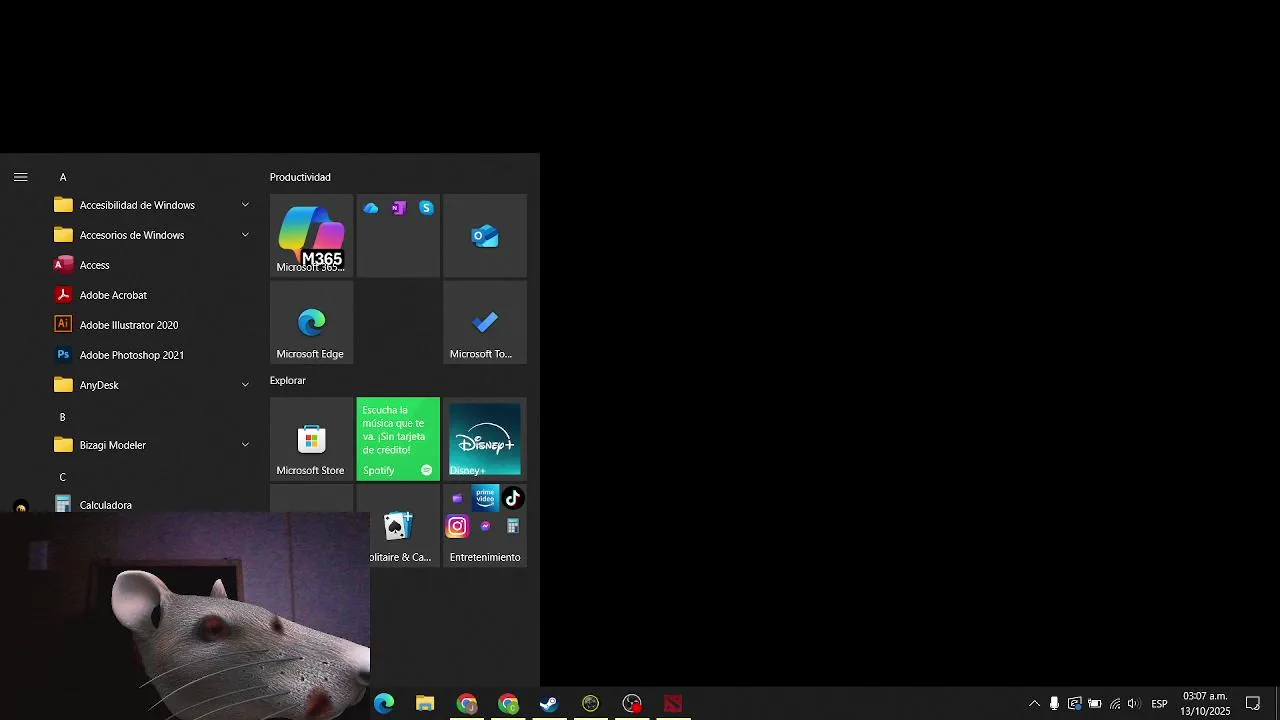This screenshot has height=720, width=1280.
Task: Open File Explorer from the taskbar
Action: coord(425,704)
